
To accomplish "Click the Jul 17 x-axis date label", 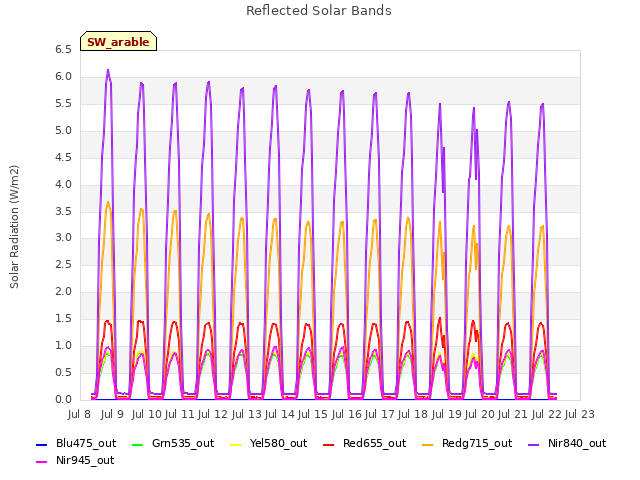I will click(379, 414).
